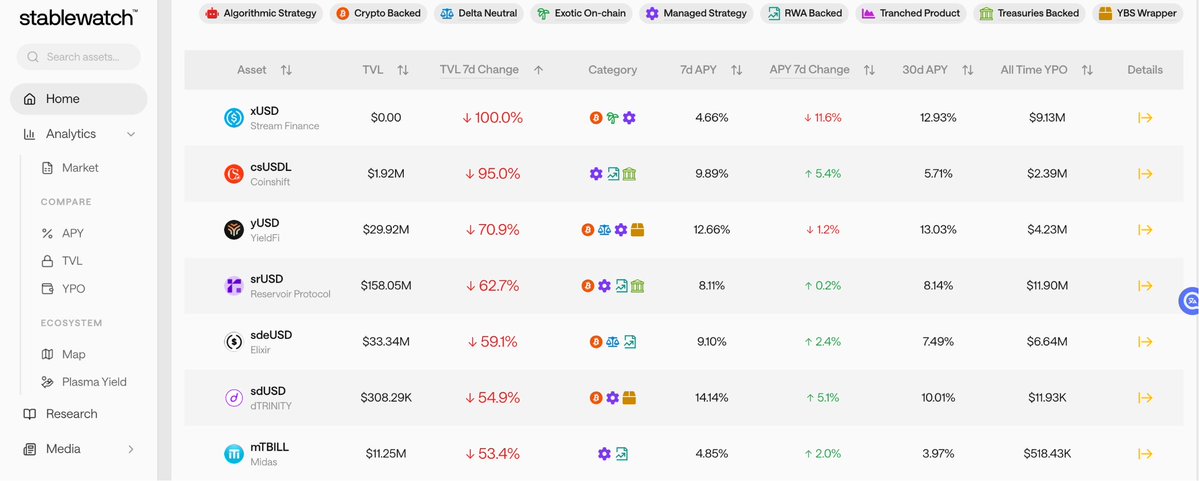Click the xUSD Stream Finance logo icon
Screen dimensions: 1199x481
(x=234, y=118)
